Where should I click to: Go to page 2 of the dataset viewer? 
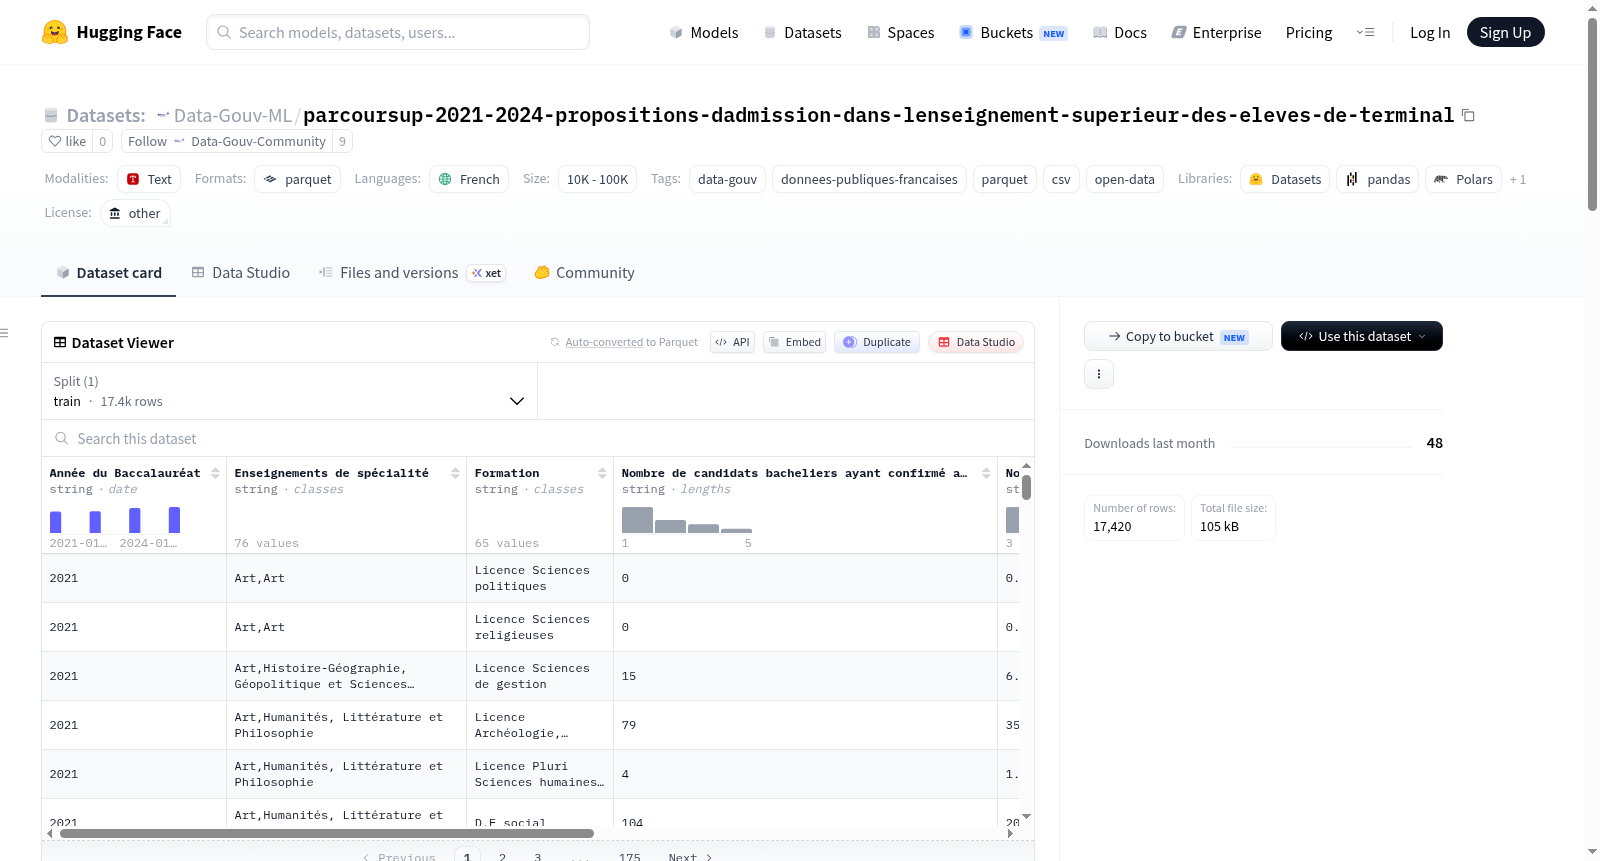[x=502, y=856]
